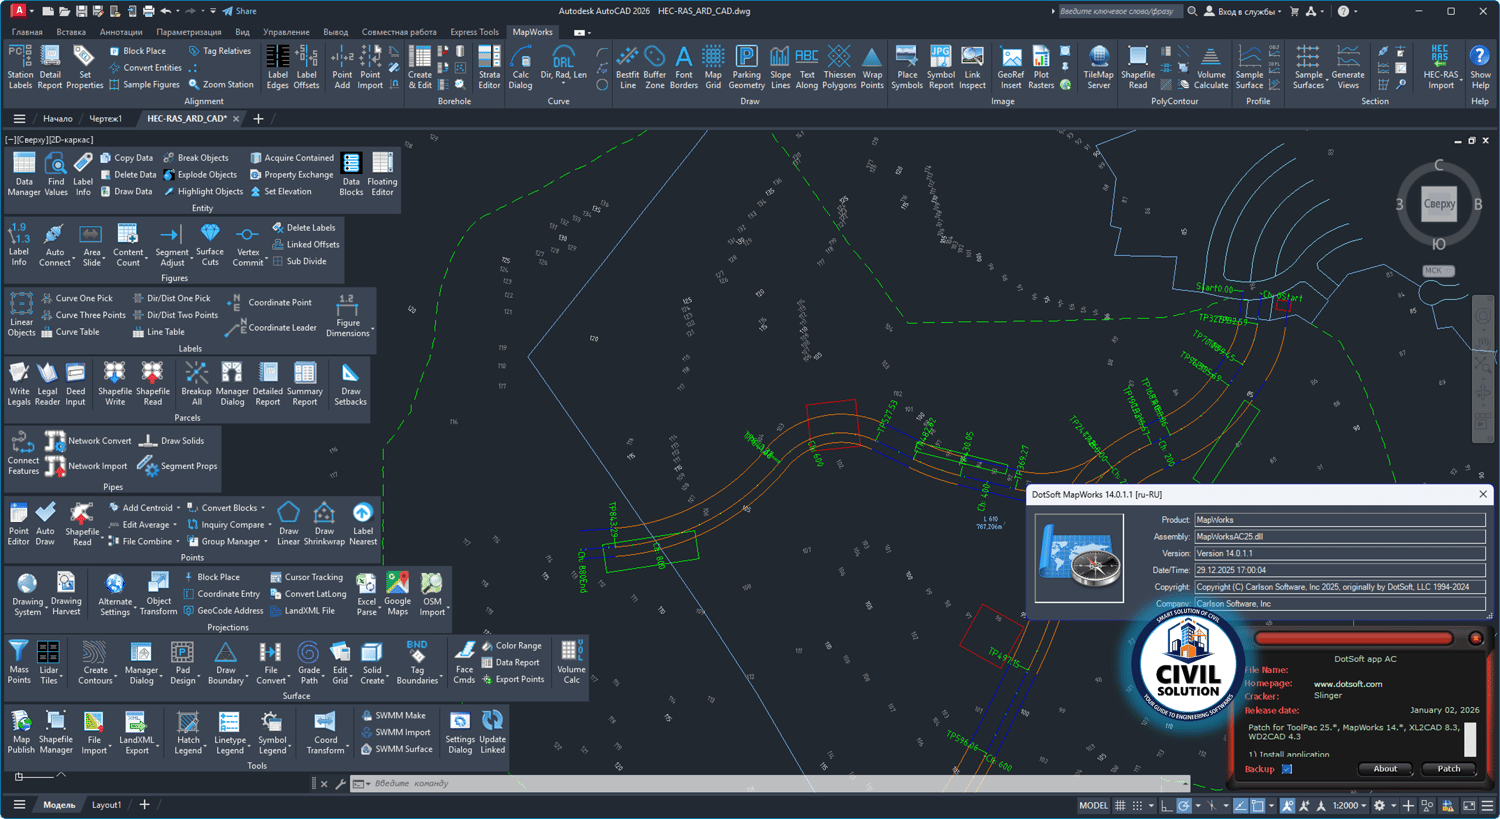Open the Calc Dialog curve tool
Screen dimensions: 1500x819
[521, 67]
